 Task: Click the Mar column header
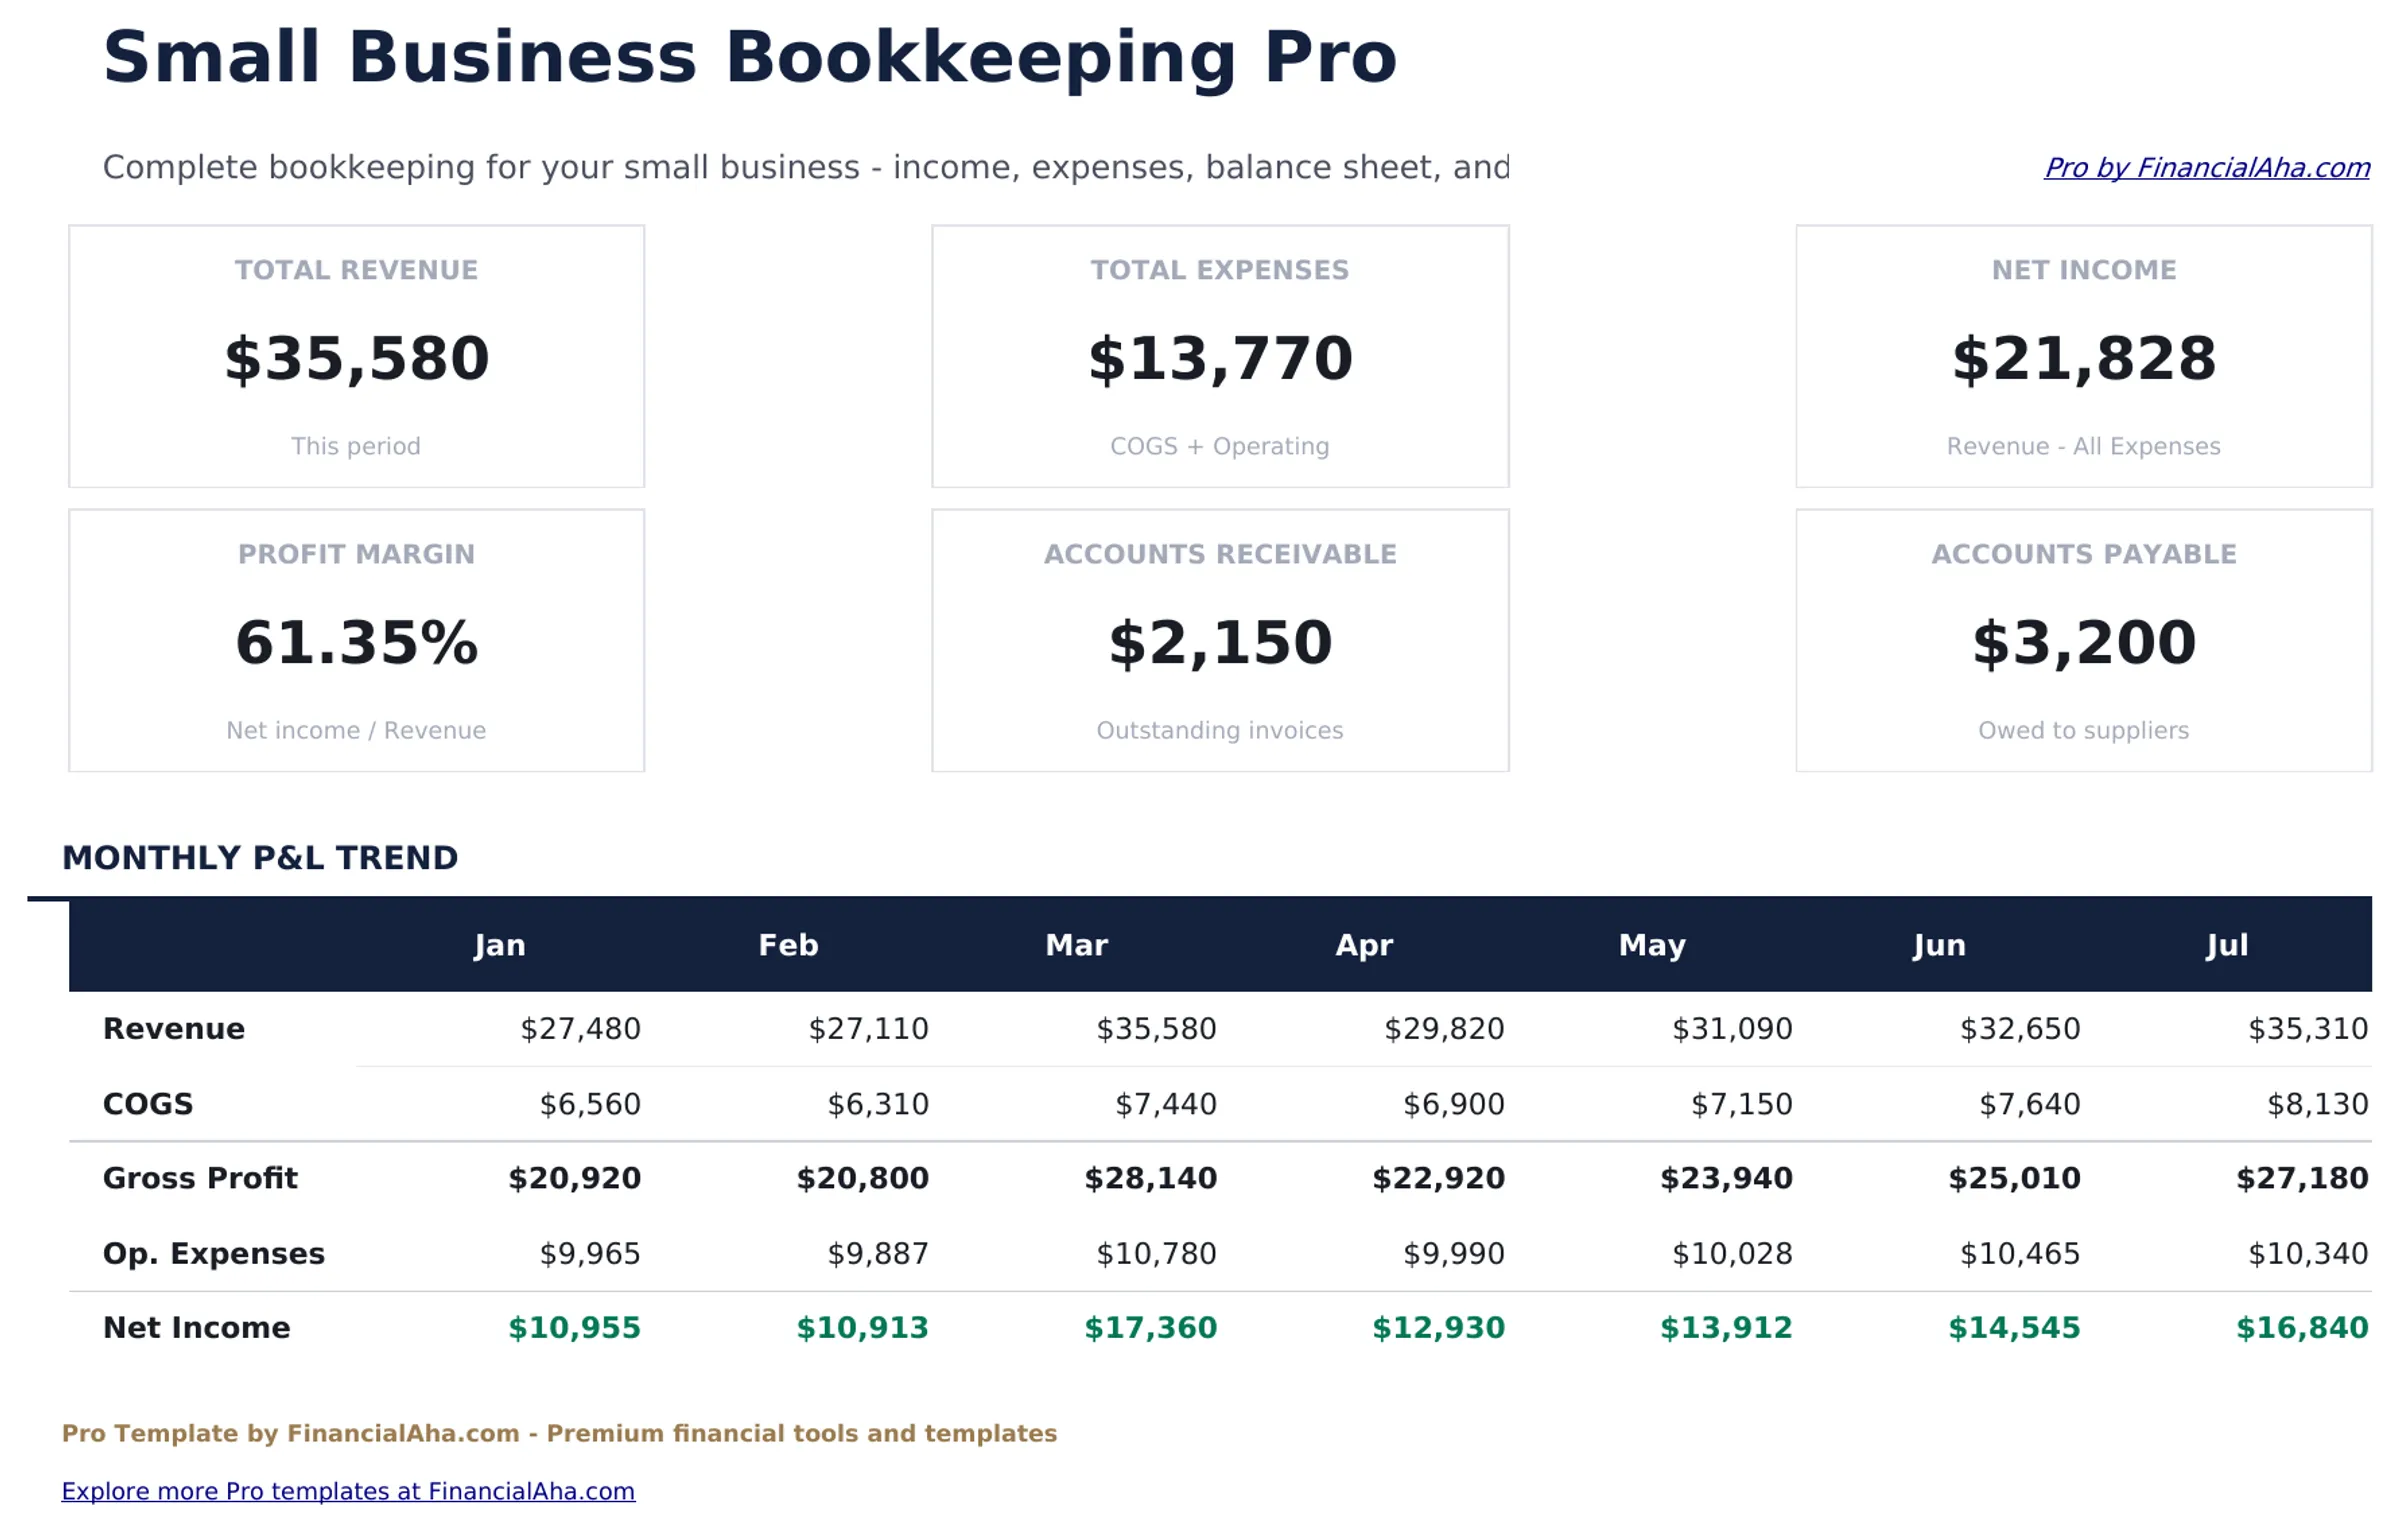pyautogui.click(x=1077, y=944)
